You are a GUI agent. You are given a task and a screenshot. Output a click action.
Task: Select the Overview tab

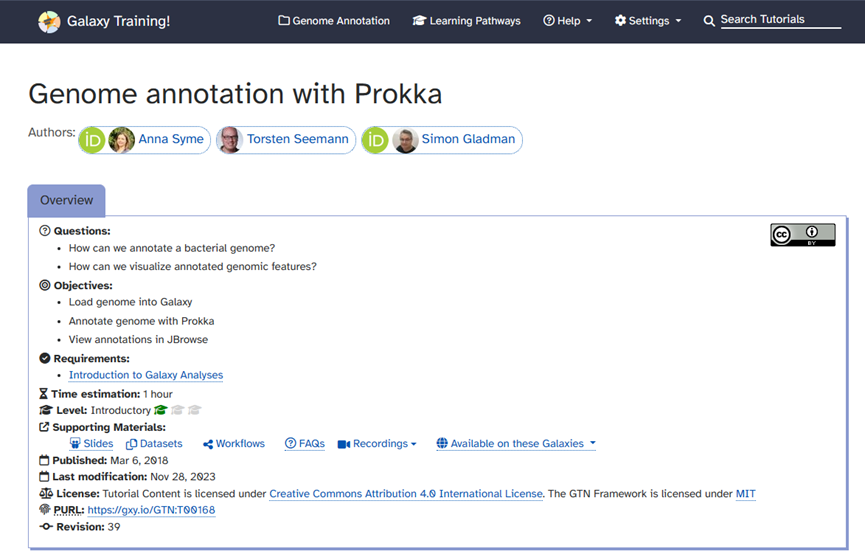[66, 200]
